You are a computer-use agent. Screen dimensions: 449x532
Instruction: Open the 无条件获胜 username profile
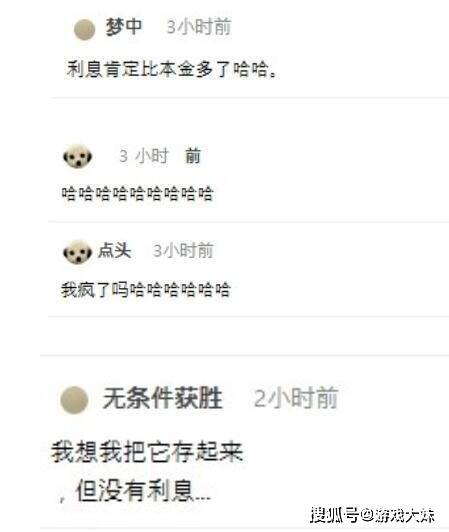click(x=163, y=398)
